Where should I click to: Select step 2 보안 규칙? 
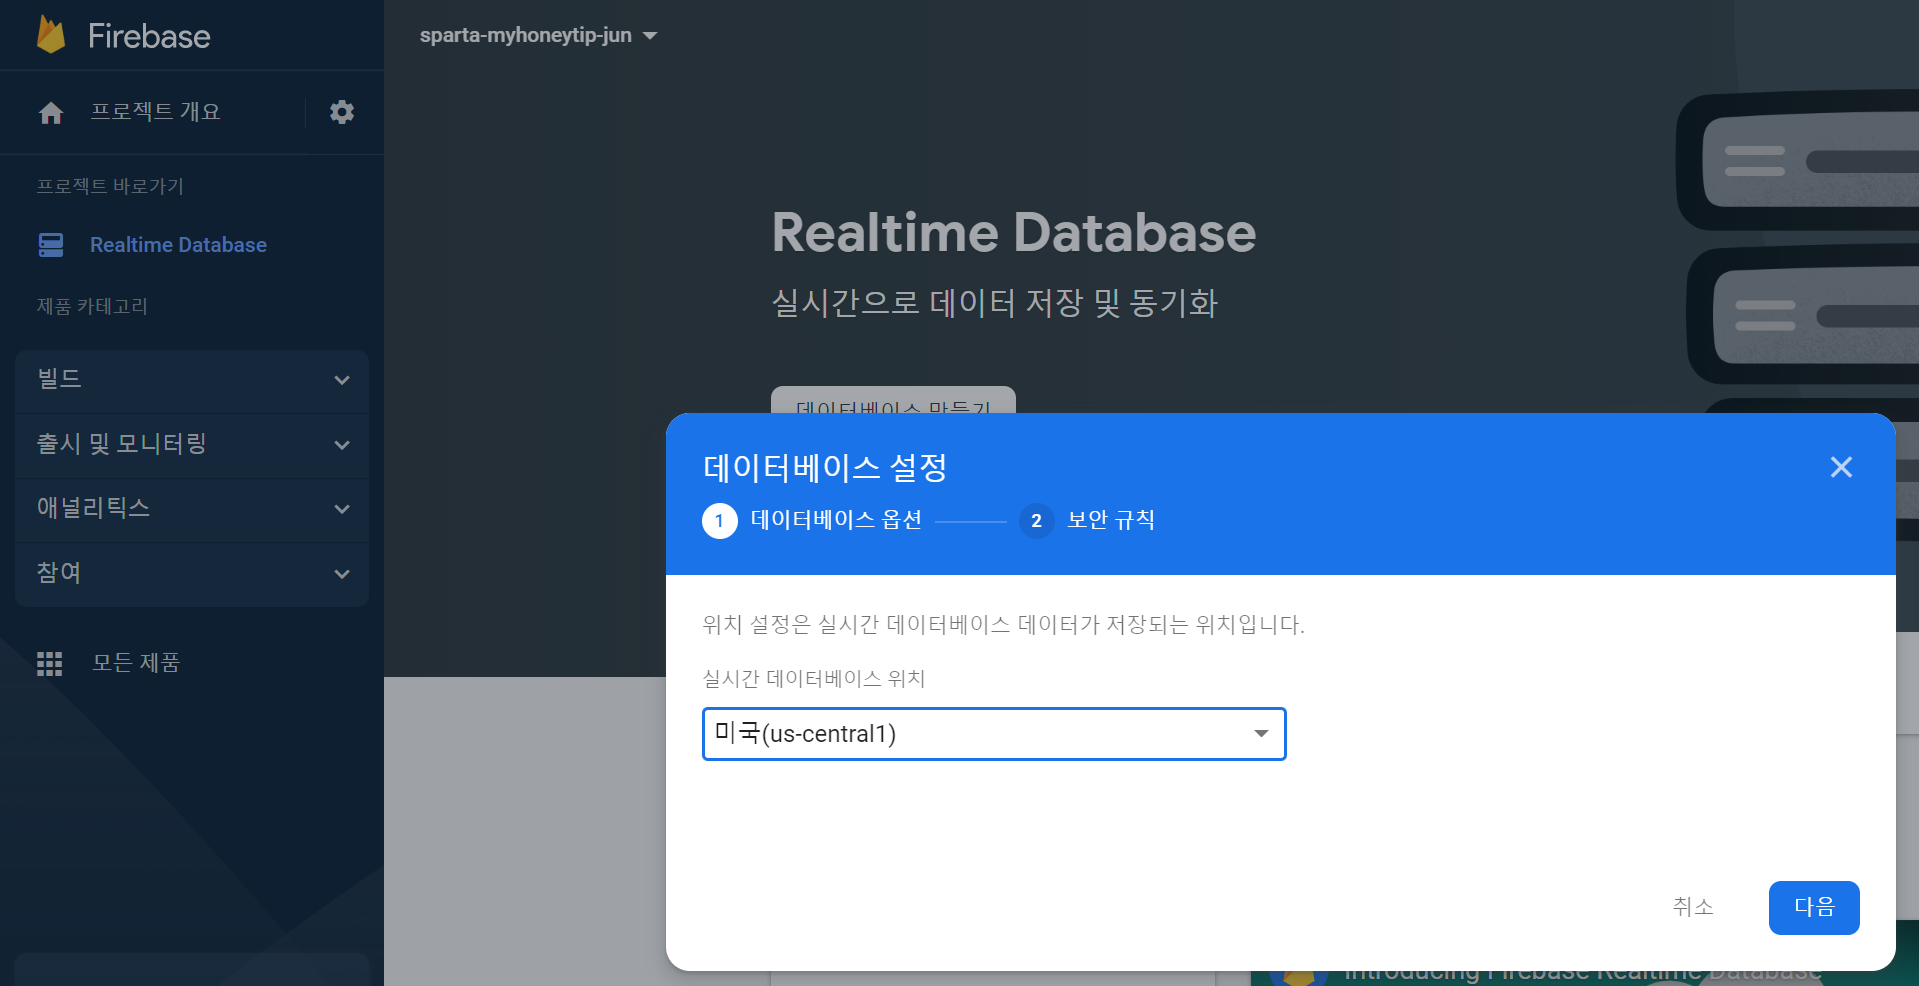(x=1087, y=520)
